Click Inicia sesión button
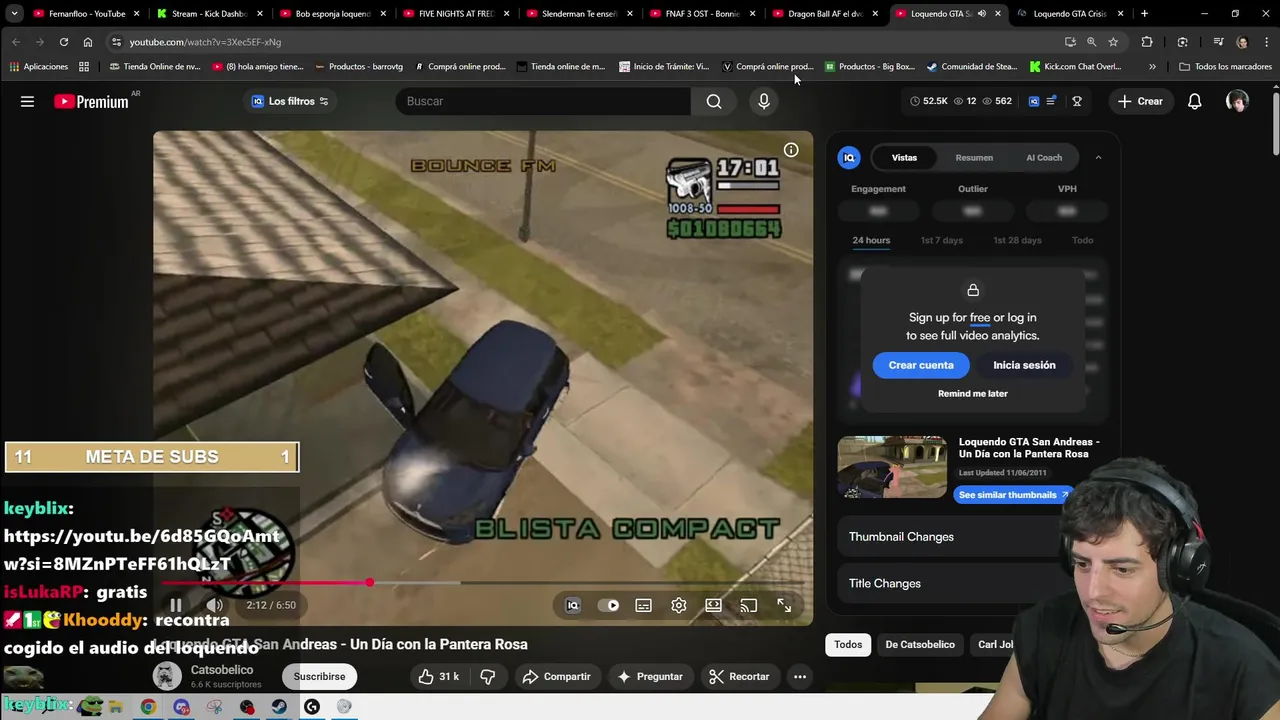The height and width of the screenshot is (720, 1280). tap(1024, 365)
